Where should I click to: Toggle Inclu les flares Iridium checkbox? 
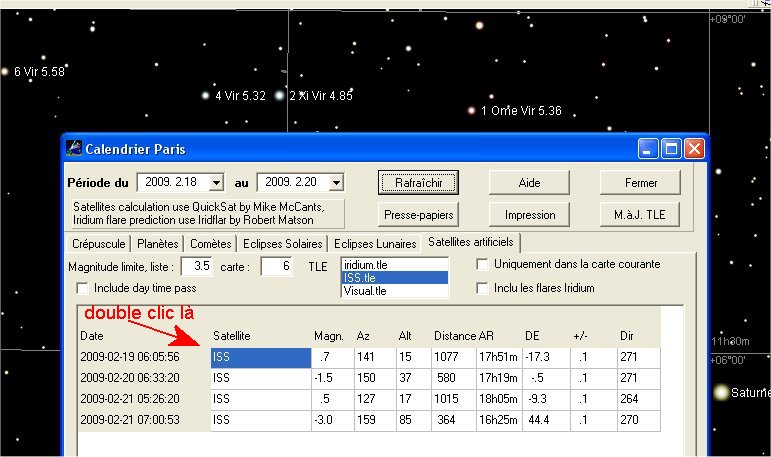(x=482, y=288)
